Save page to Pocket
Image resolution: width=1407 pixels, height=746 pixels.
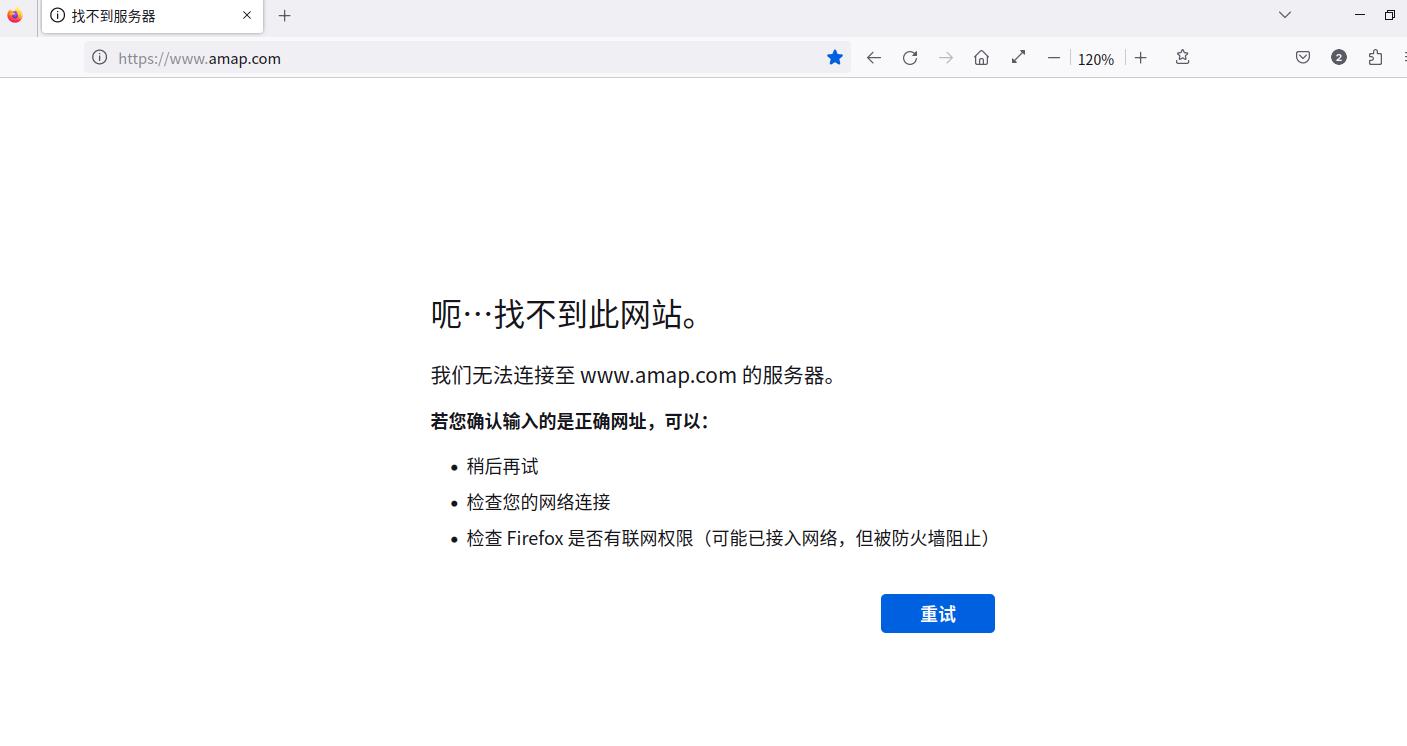[x=1302, y=57]
